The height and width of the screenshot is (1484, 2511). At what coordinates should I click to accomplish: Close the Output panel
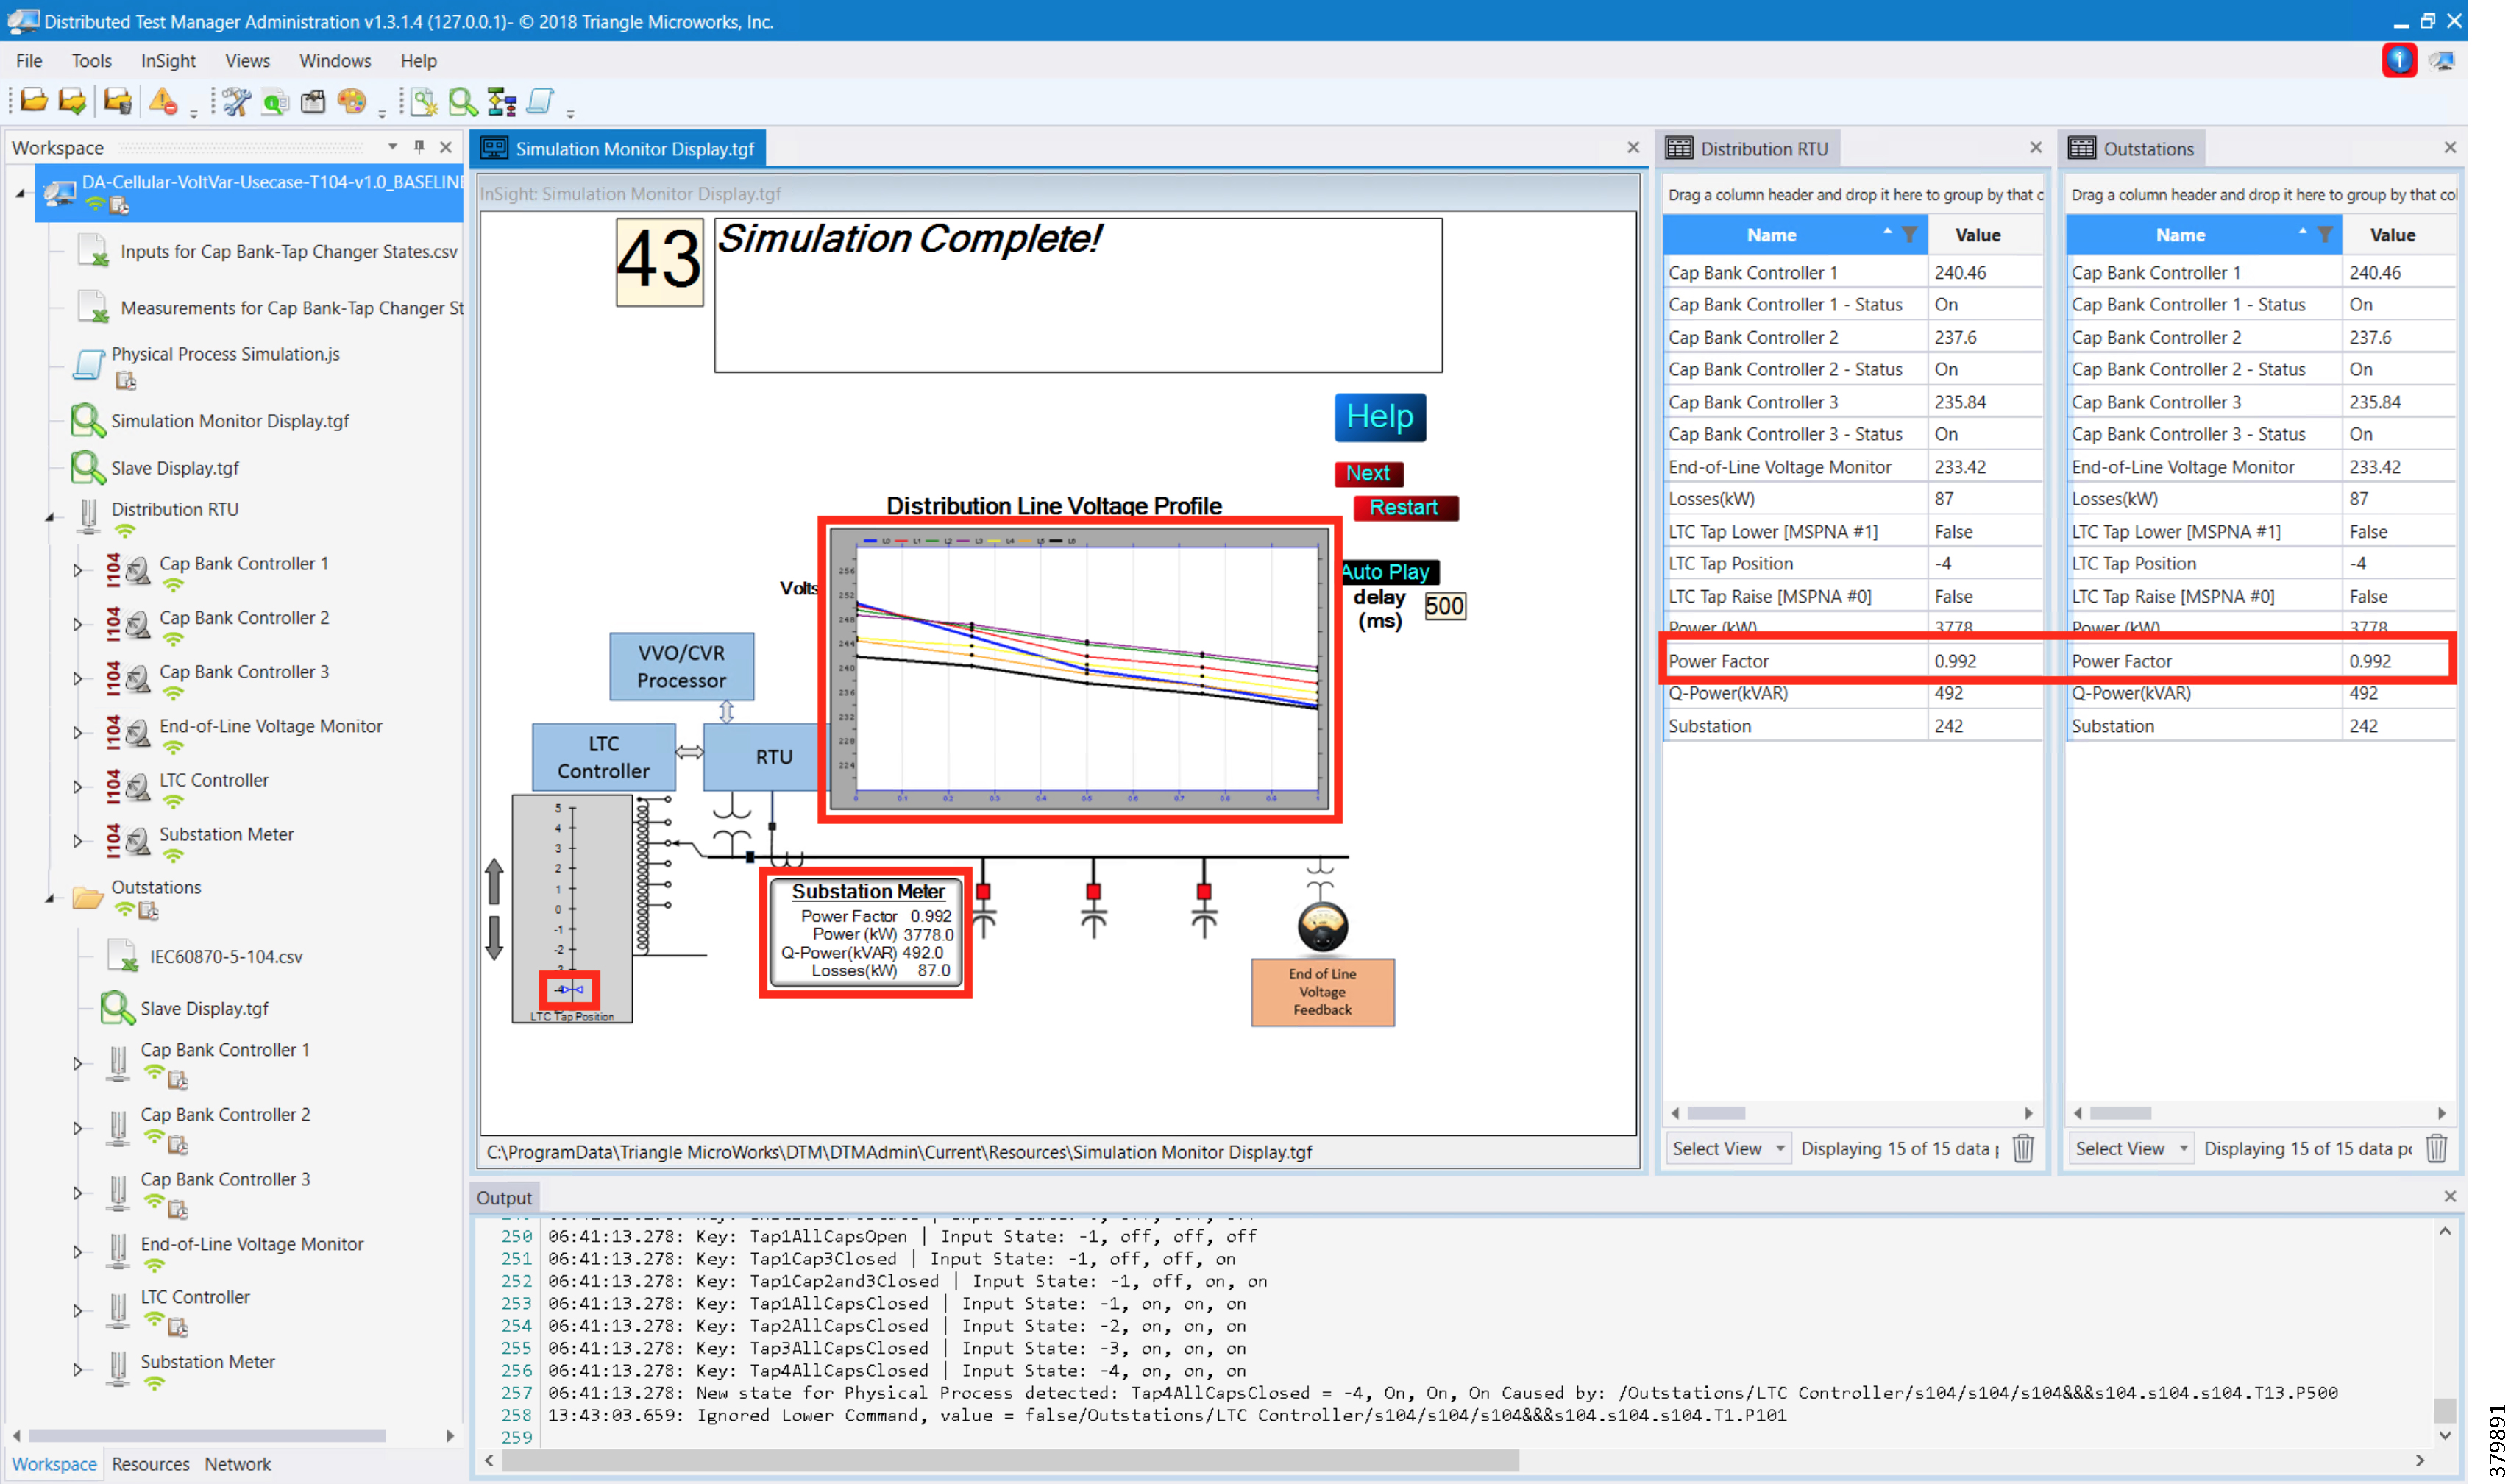pyautogui.click(x=2449, y=1196)
